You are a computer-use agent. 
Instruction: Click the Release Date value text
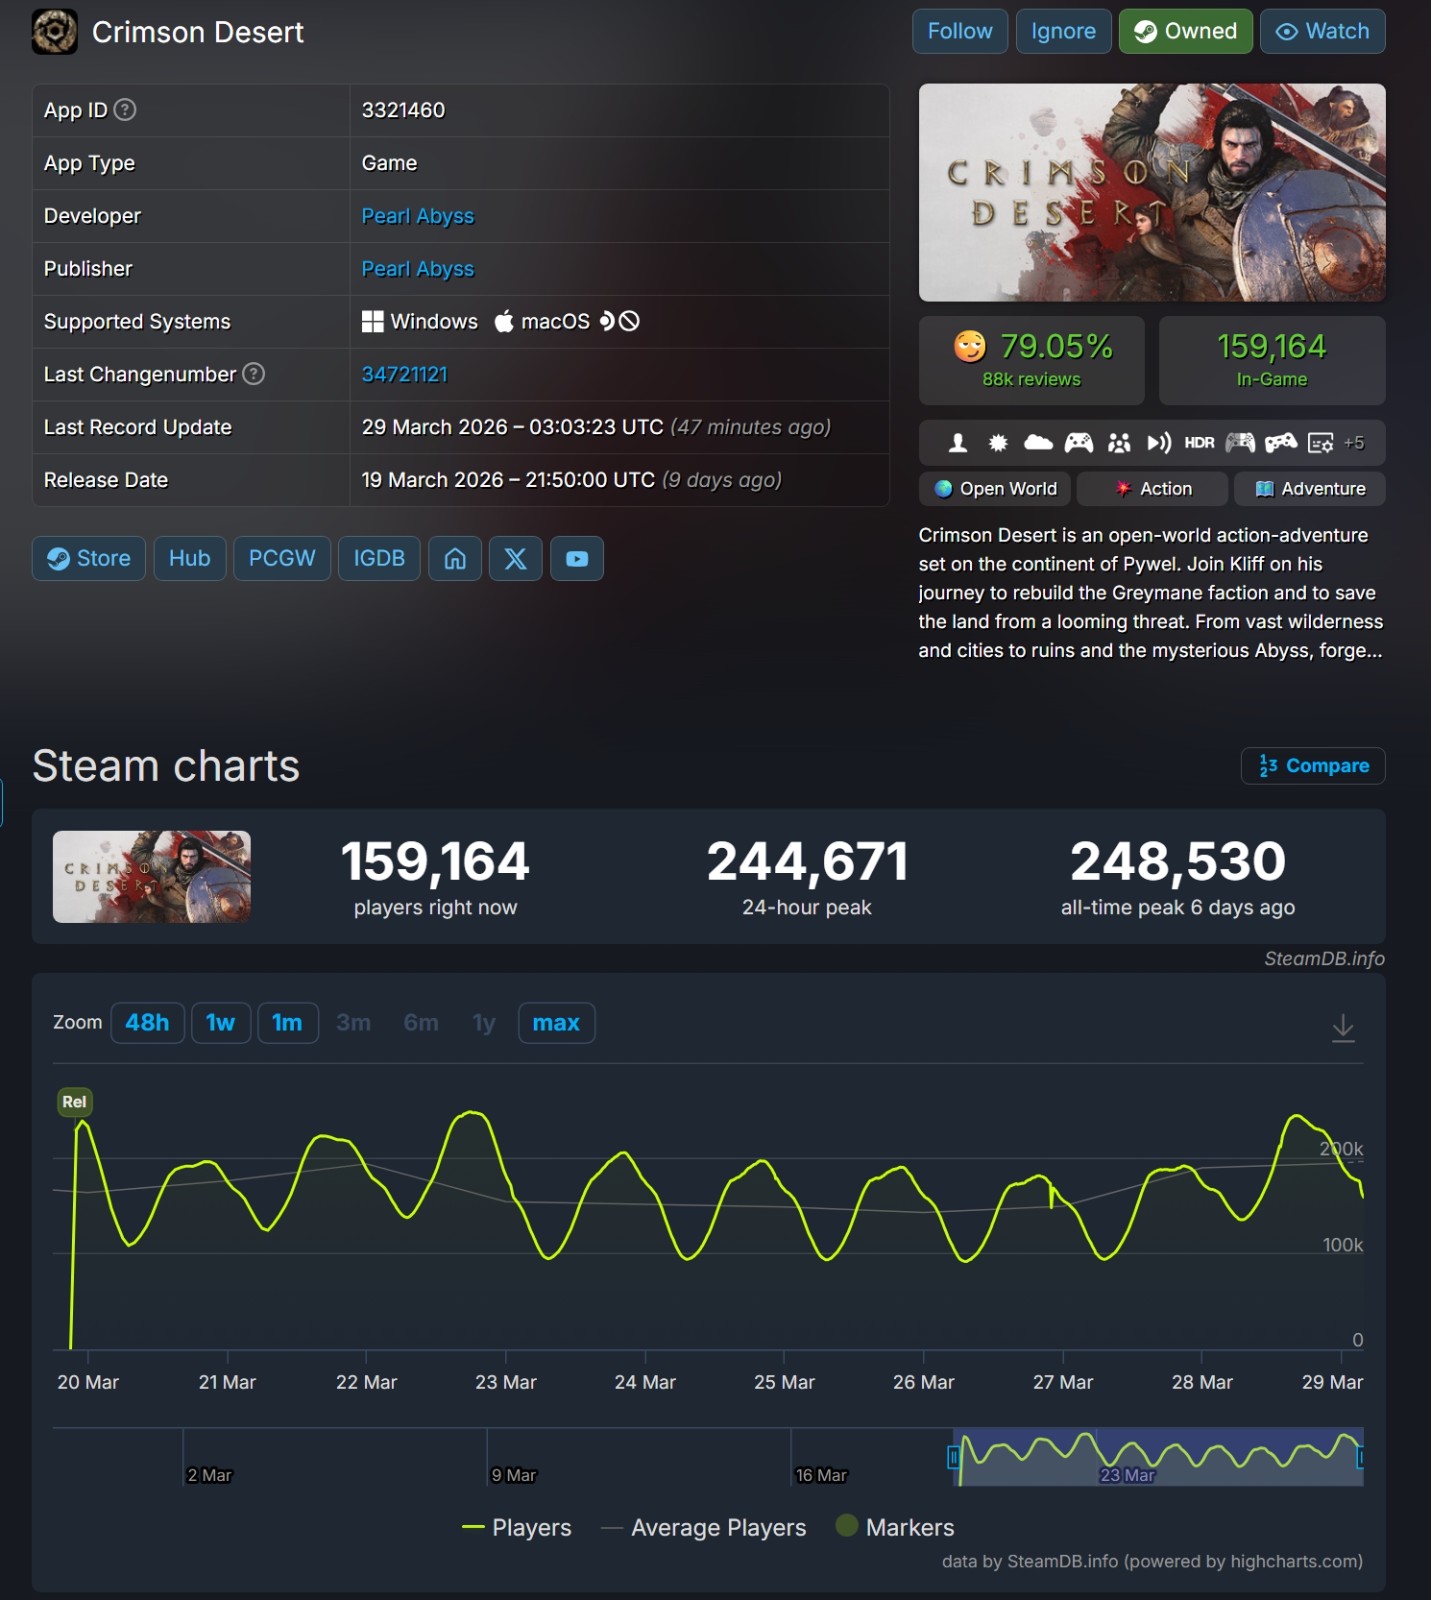571,480
